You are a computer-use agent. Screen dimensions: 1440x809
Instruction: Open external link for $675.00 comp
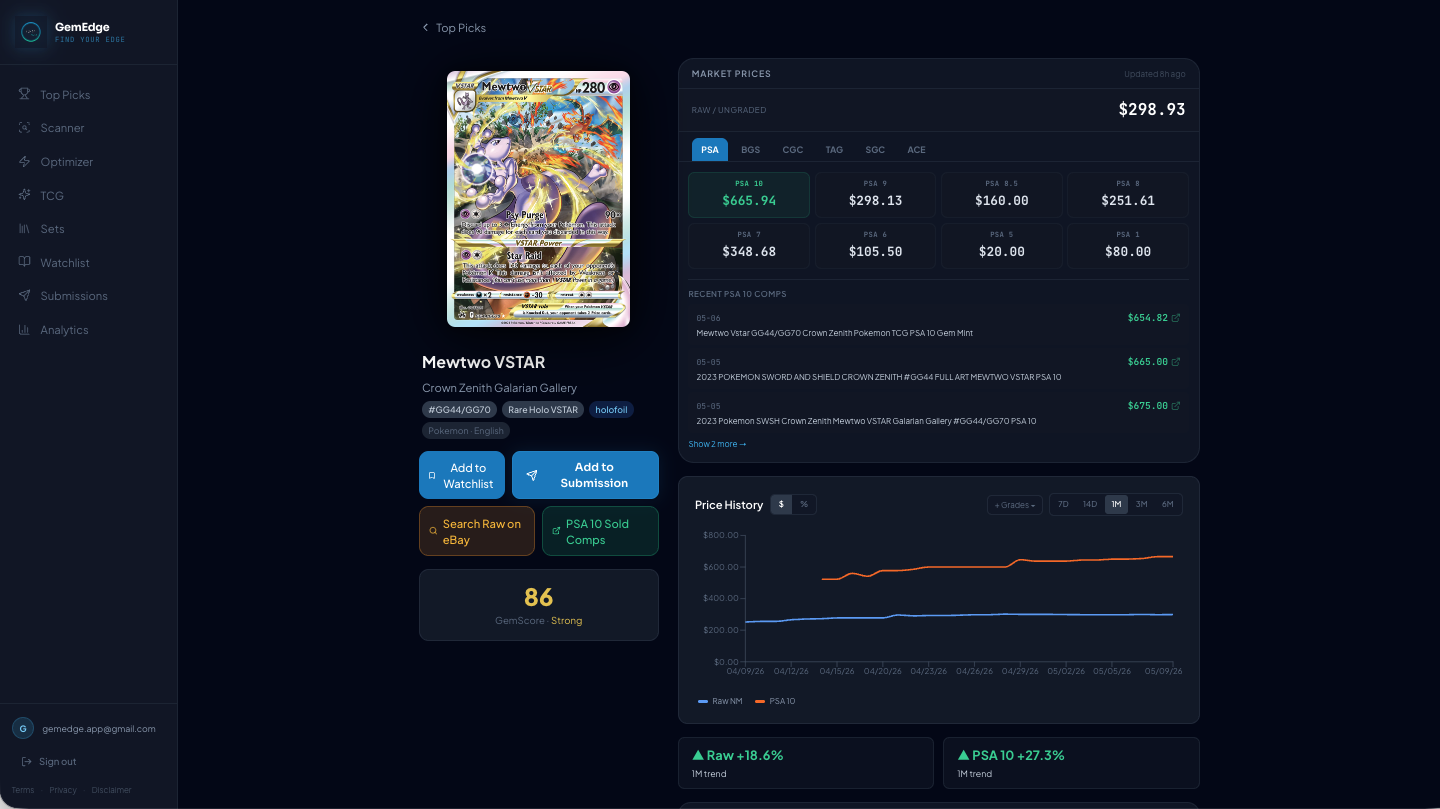tap(1175, 406)
